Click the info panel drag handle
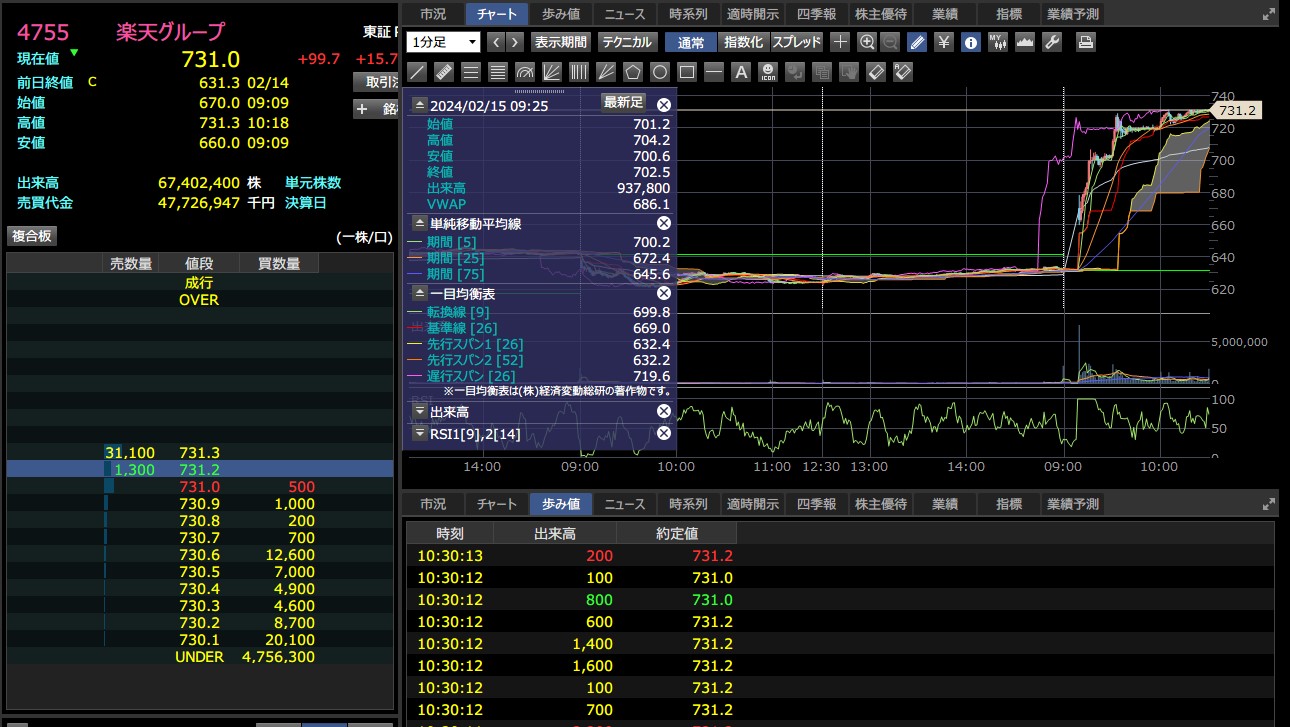This screenshot has height=727, width=1290. click(540, 91)
